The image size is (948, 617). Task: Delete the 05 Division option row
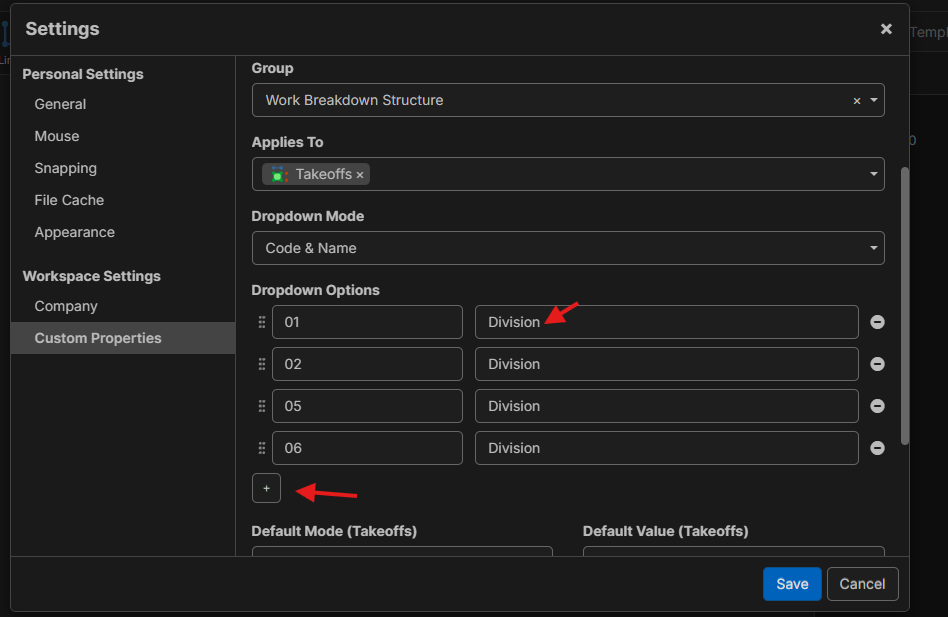coord(877,406)
